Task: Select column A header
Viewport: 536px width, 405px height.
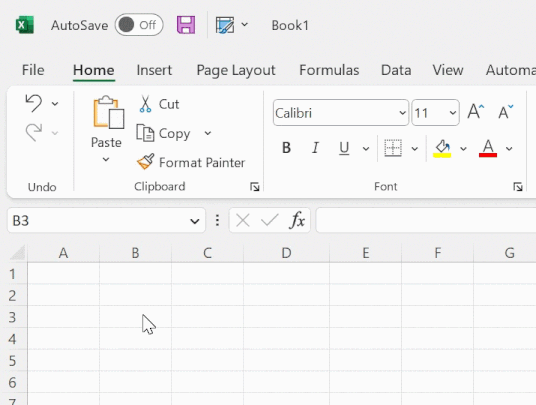Action: point(63,253)
